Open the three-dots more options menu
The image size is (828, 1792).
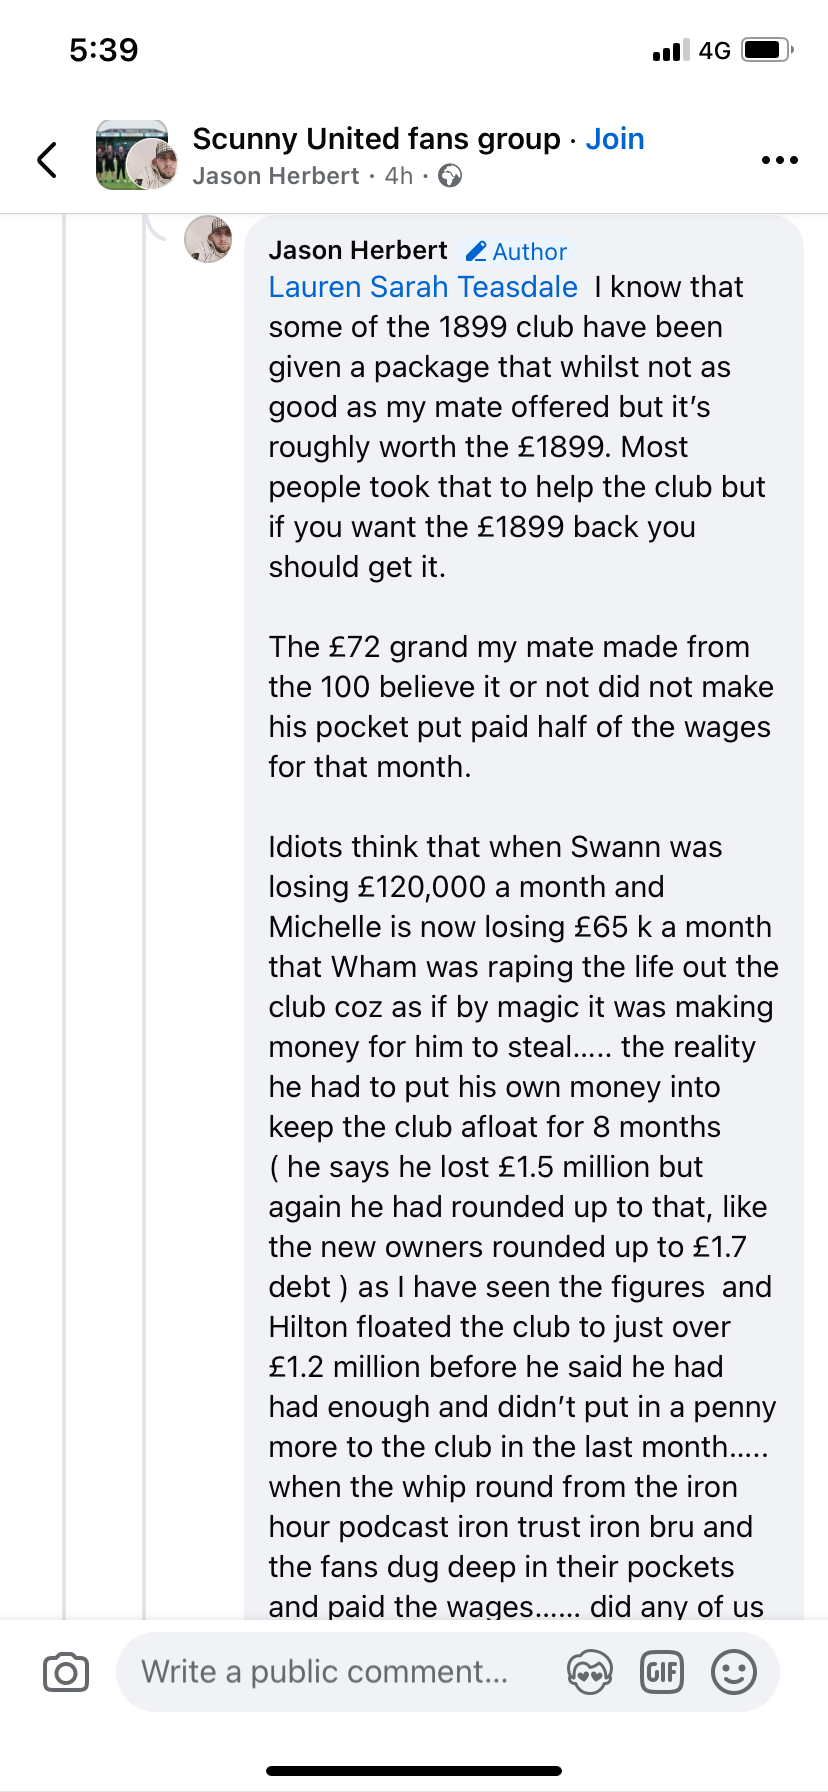[x=779, y=160]
